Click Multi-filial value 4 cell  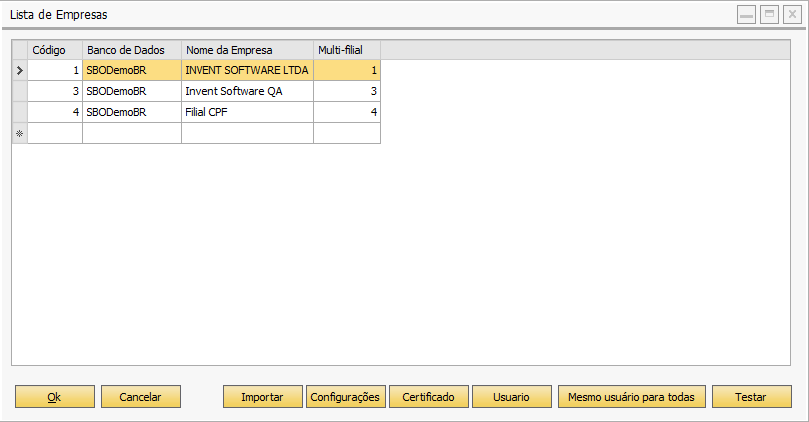tap(347, 112)
